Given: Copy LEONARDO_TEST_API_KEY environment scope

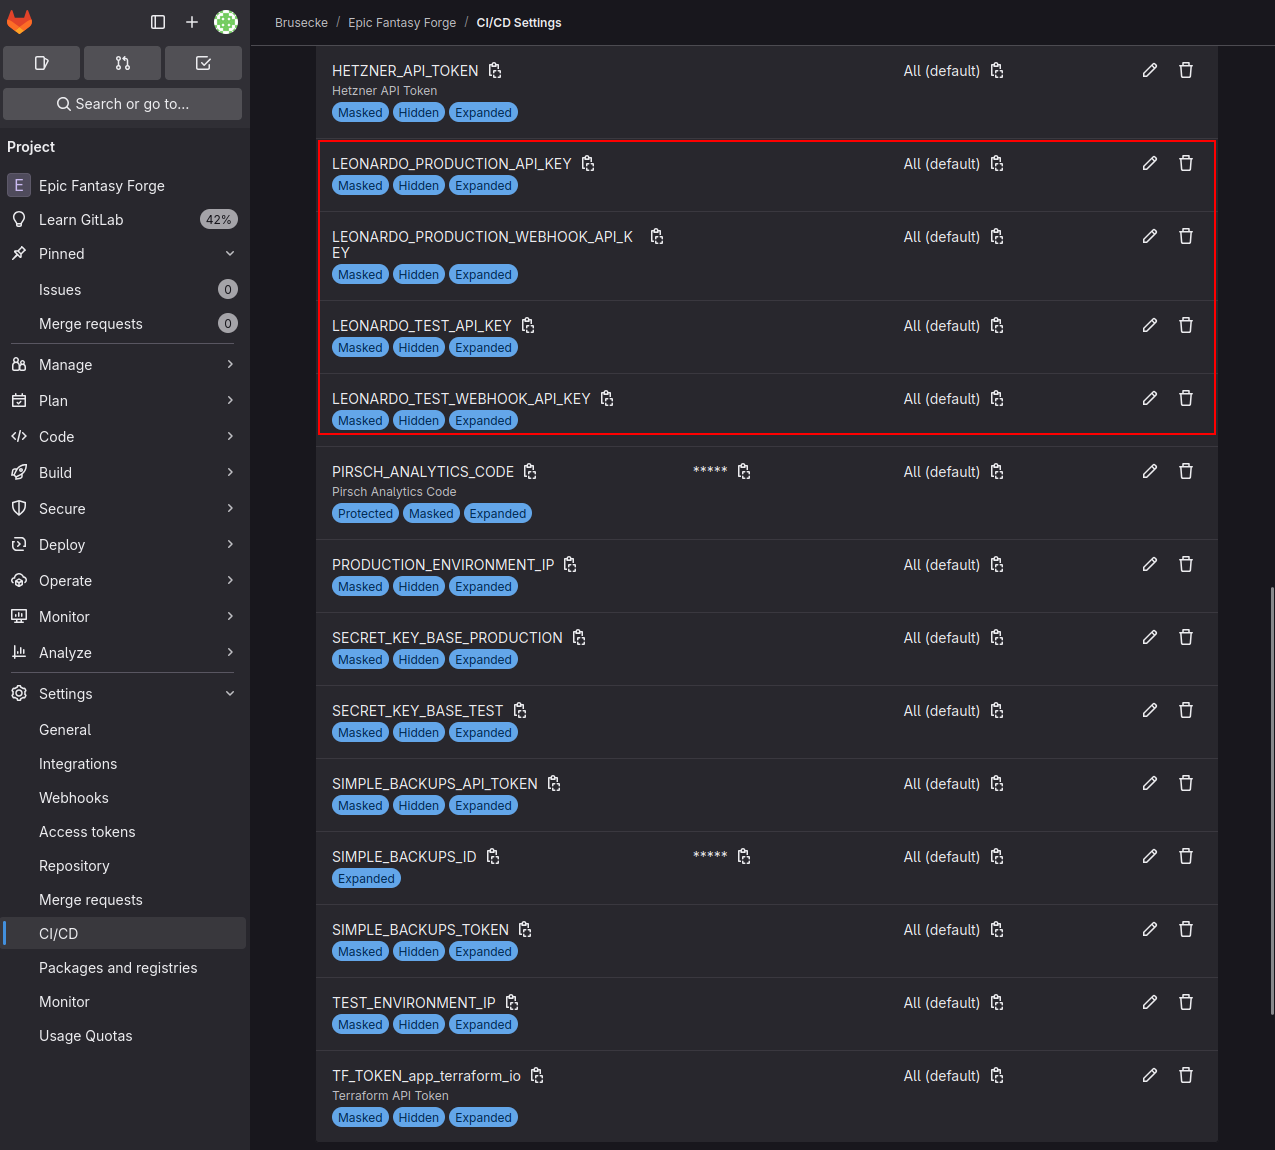Looking at the screenshot, I should point(997,326).
